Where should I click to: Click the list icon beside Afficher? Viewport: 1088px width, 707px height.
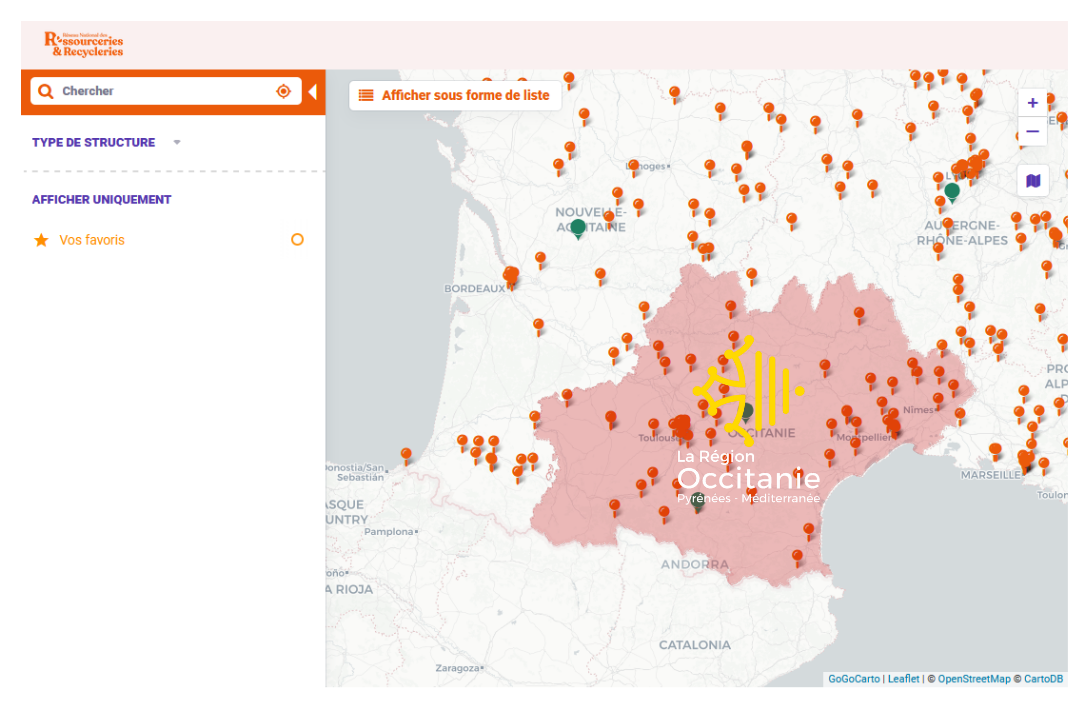(x=366, y=95)
